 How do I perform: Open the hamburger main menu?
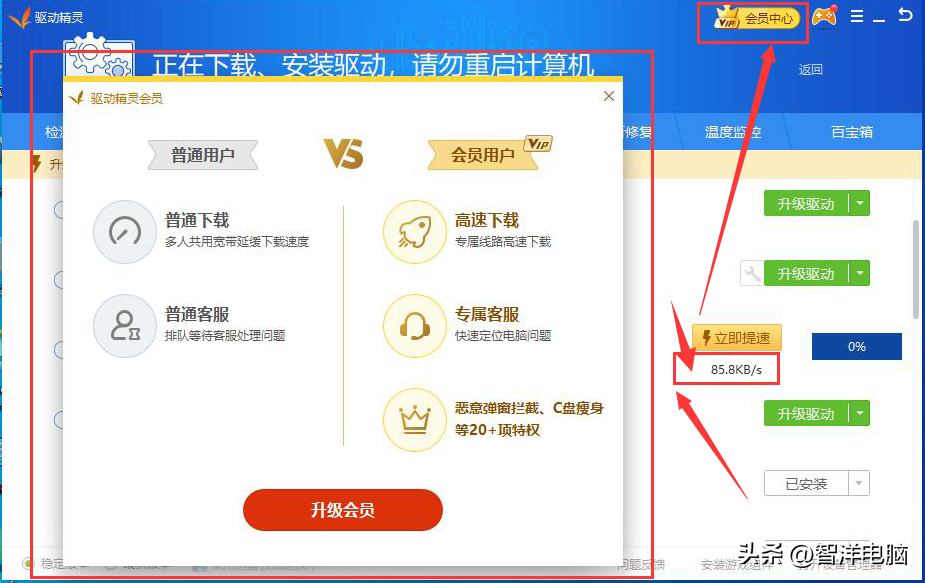click(857, 16)
